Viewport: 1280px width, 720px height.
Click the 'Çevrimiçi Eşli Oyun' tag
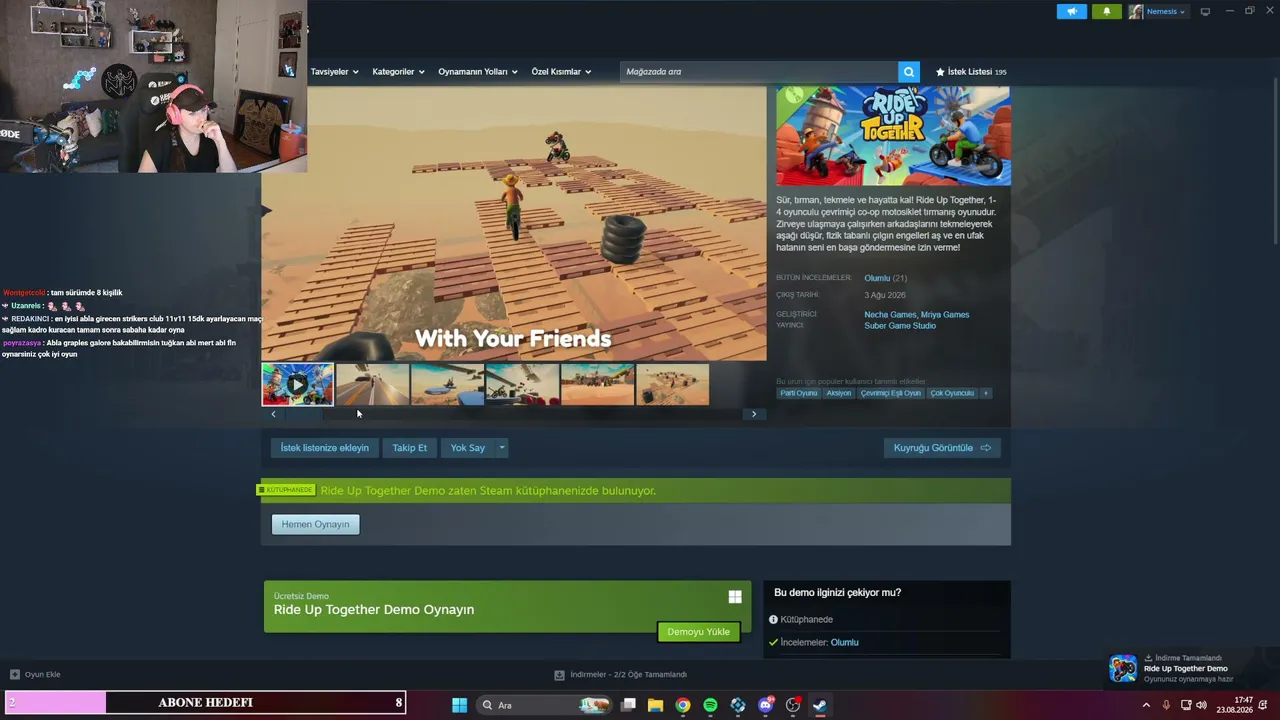[891, 393]
